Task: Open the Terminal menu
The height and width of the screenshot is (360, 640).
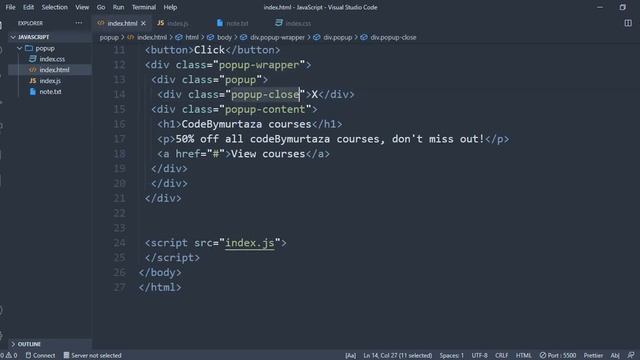Action: point(144,7)
